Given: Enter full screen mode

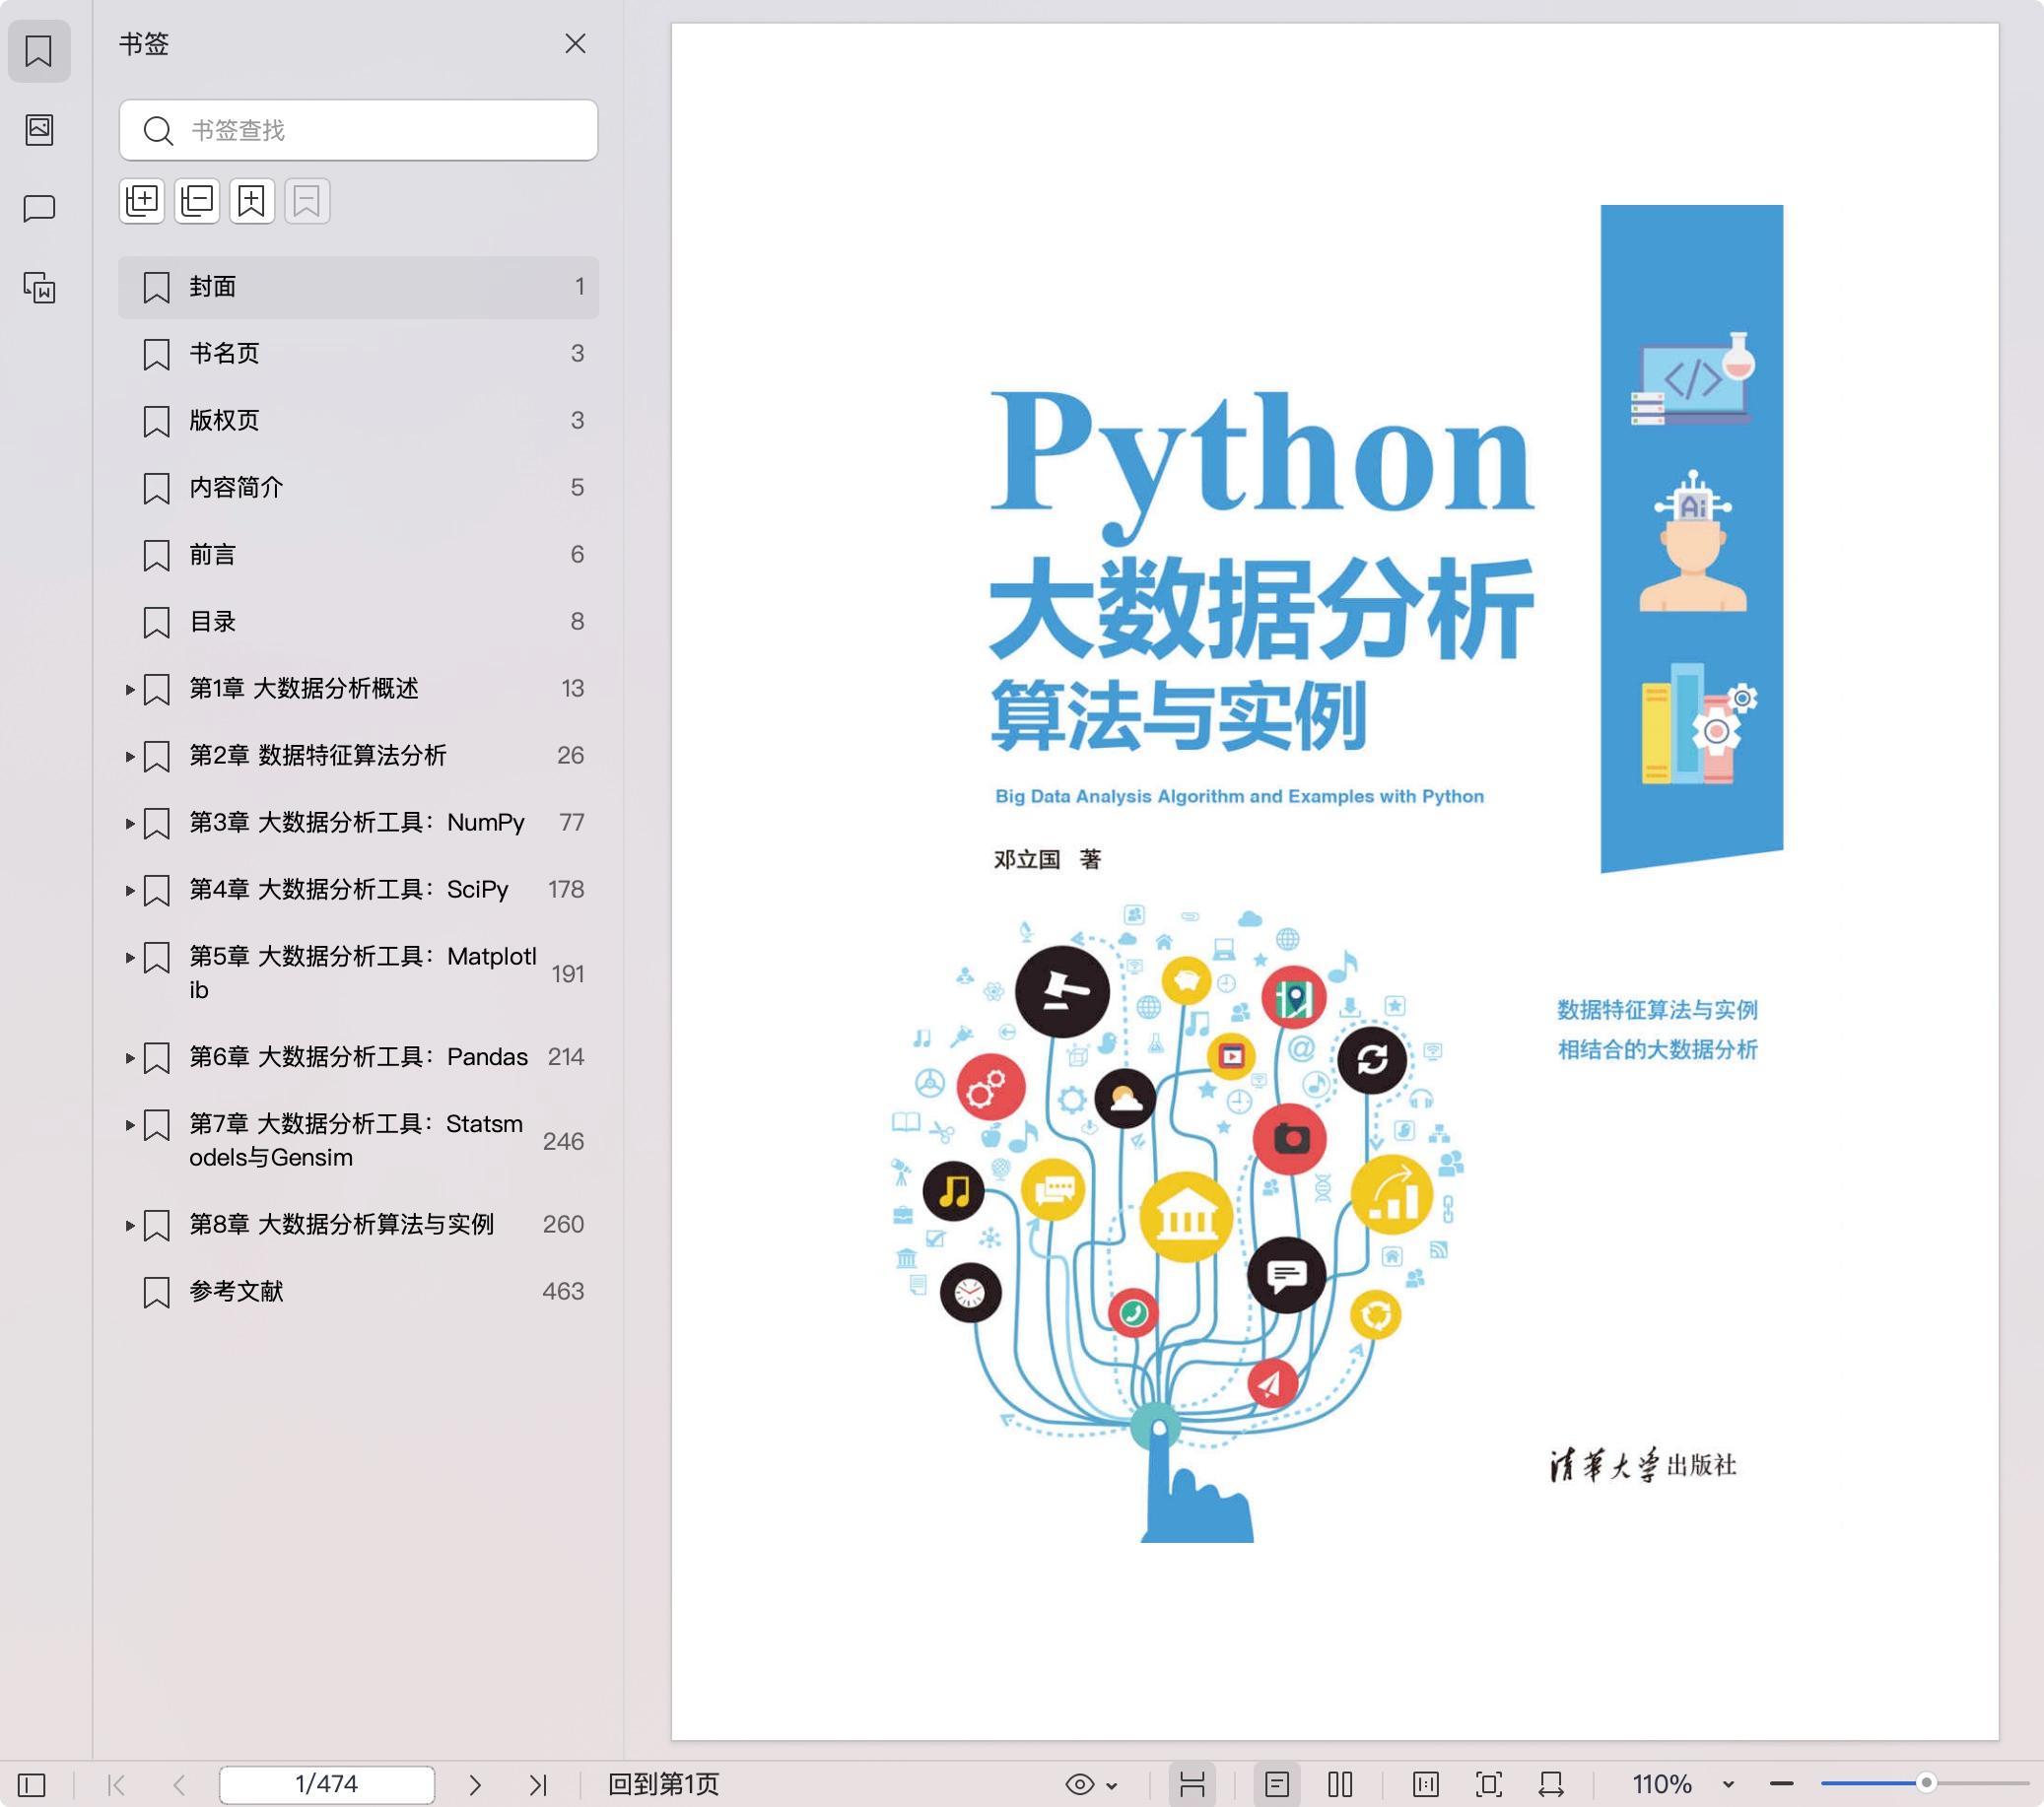Looking at the screenshot, I should [x=1489, y=1784].
